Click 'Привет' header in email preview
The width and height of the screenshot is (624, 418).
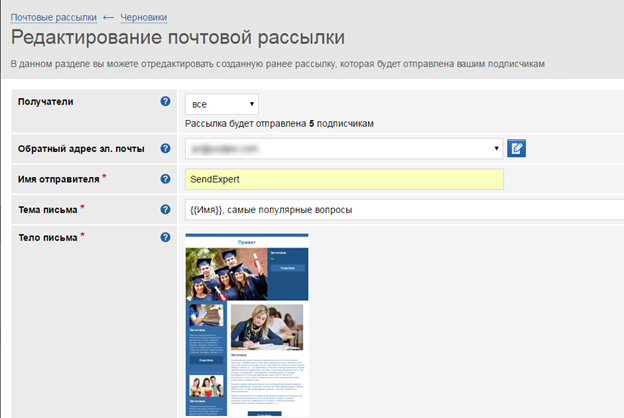(x=247, y=241)
